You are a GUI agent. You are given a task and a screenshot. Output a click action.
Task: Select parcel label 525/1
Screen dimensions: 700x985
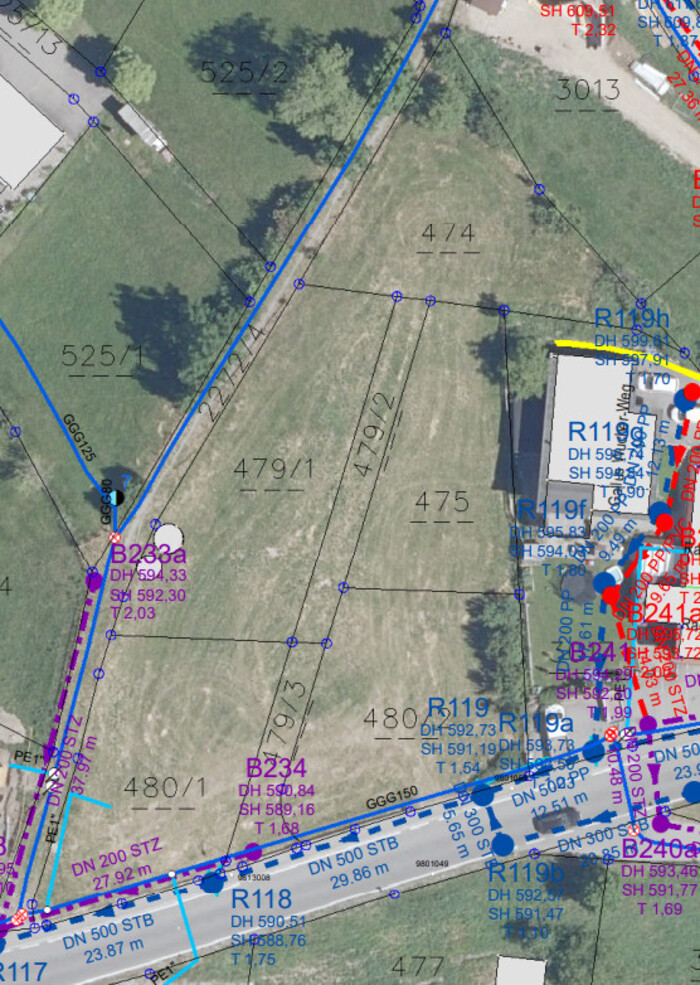[103, 355]
